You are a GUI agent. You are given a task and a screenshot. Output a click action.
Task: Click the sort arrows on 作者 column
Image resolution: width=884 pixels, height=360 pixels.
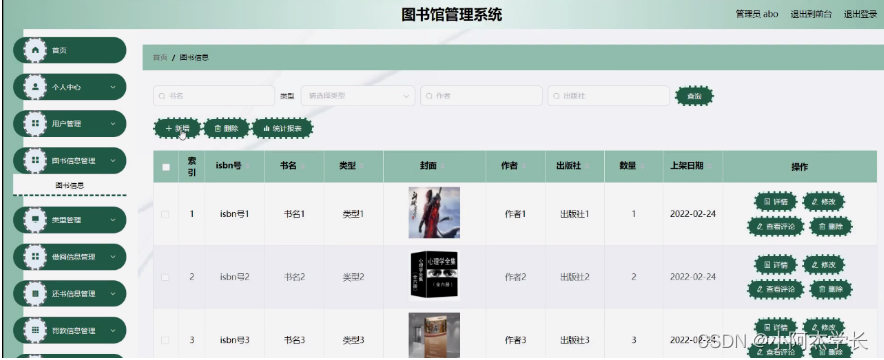(x=524, y=166)
